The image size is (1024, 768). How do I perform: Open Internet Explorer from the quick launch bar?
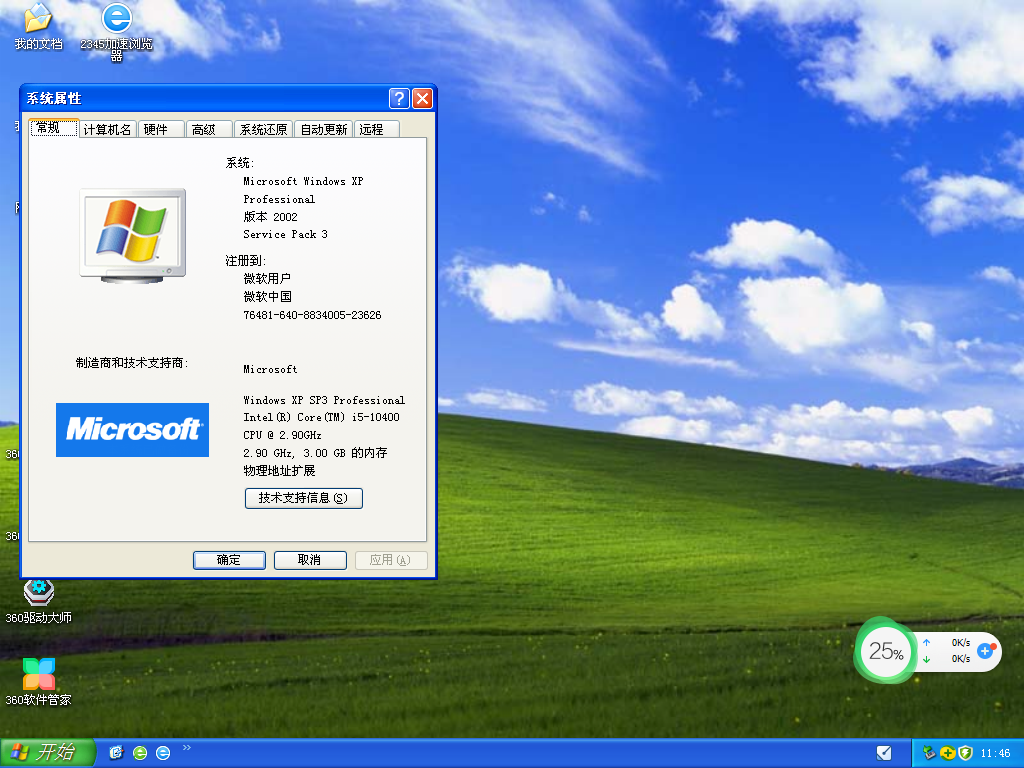point(163,753)
